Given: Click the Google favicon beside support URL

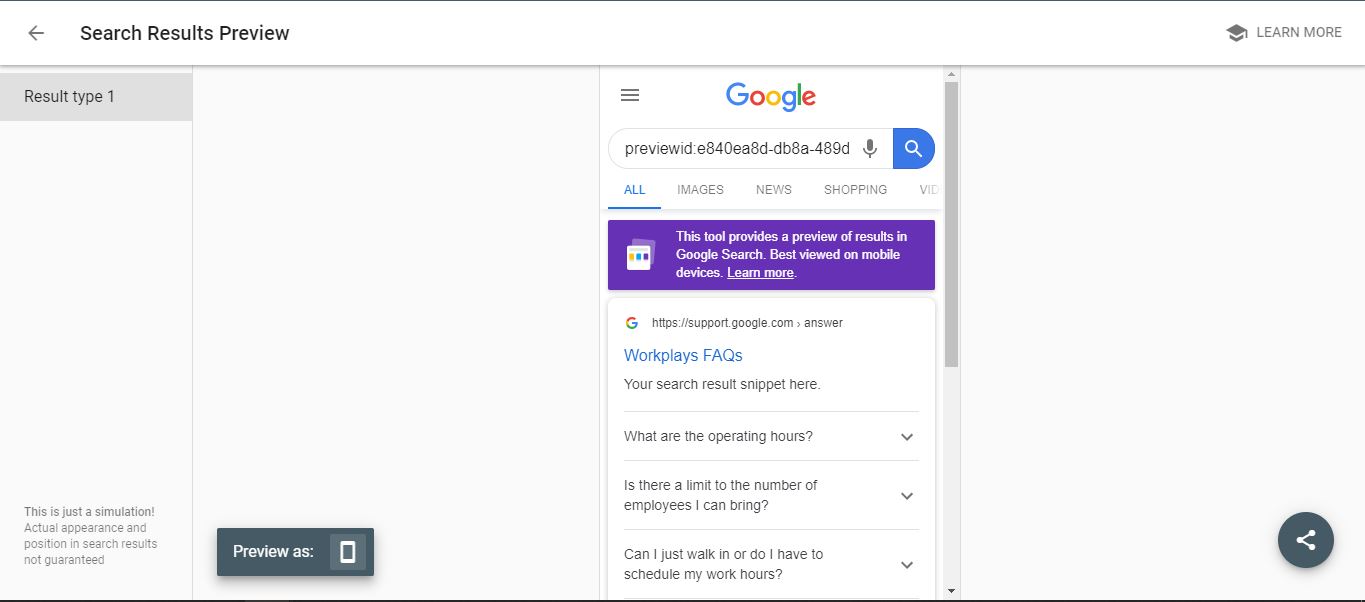Looking at the screenshot, I should (x=632, y=323).
